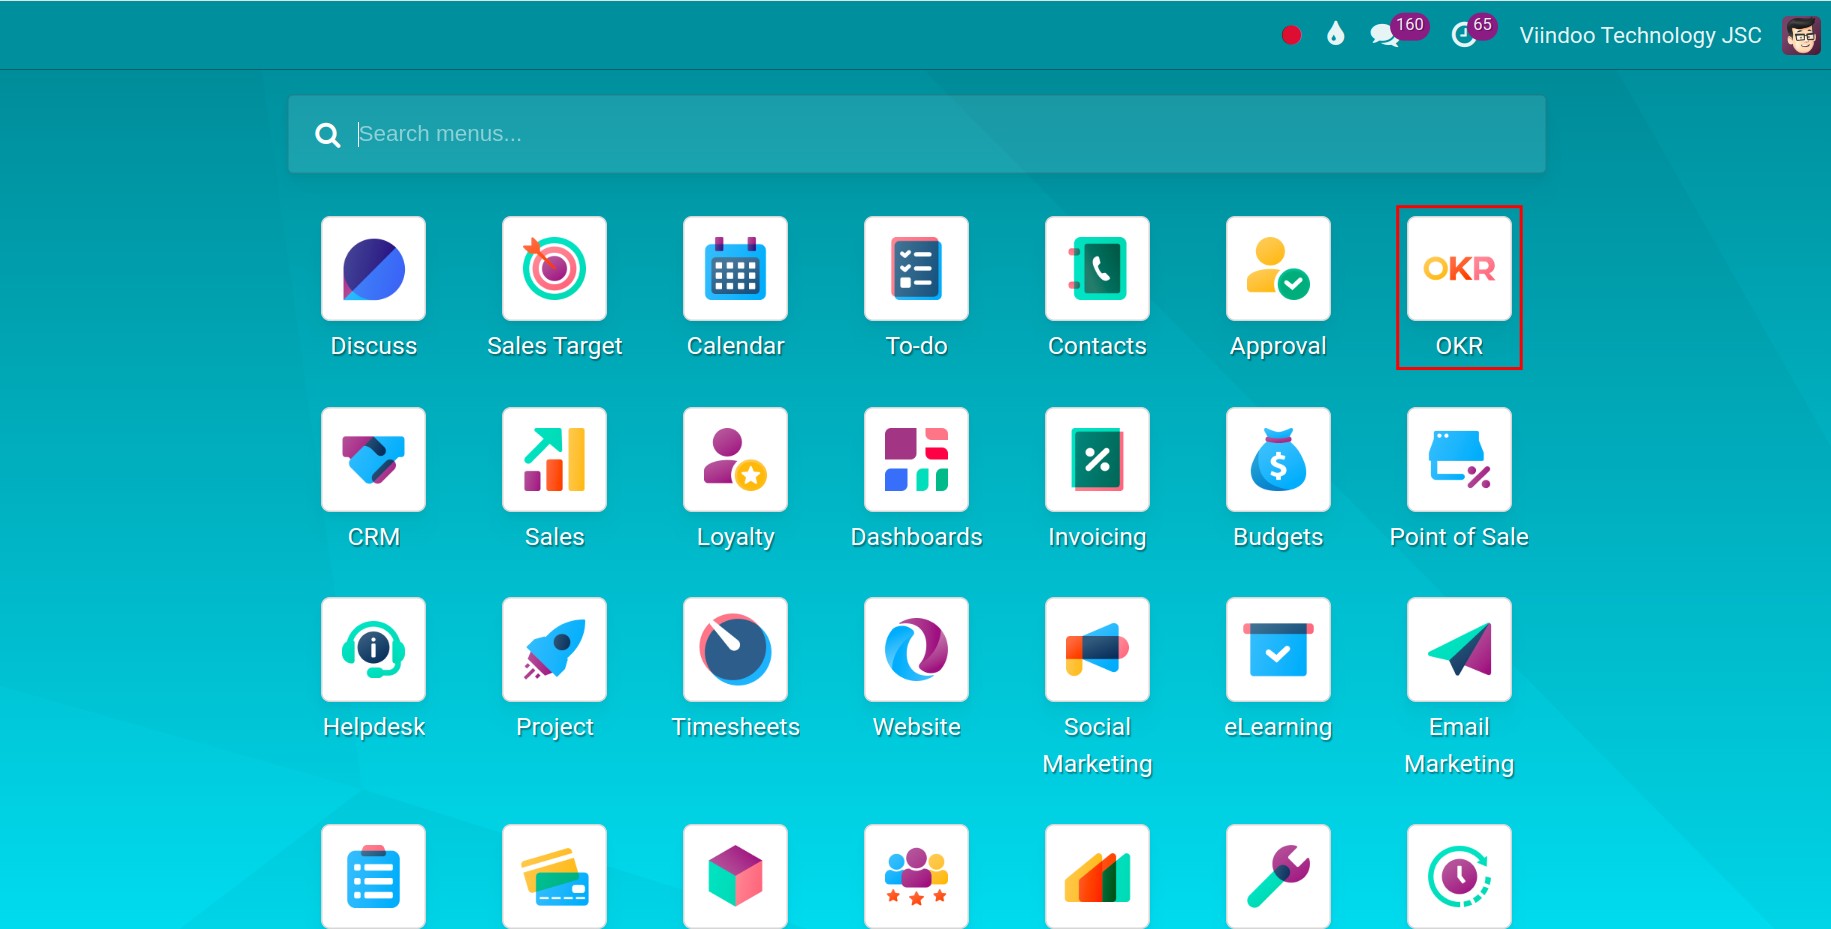Open activities clock with 65 badge
This screenshot has width=1831, height=929.
pyautogui.click(x=1473, y=32)
